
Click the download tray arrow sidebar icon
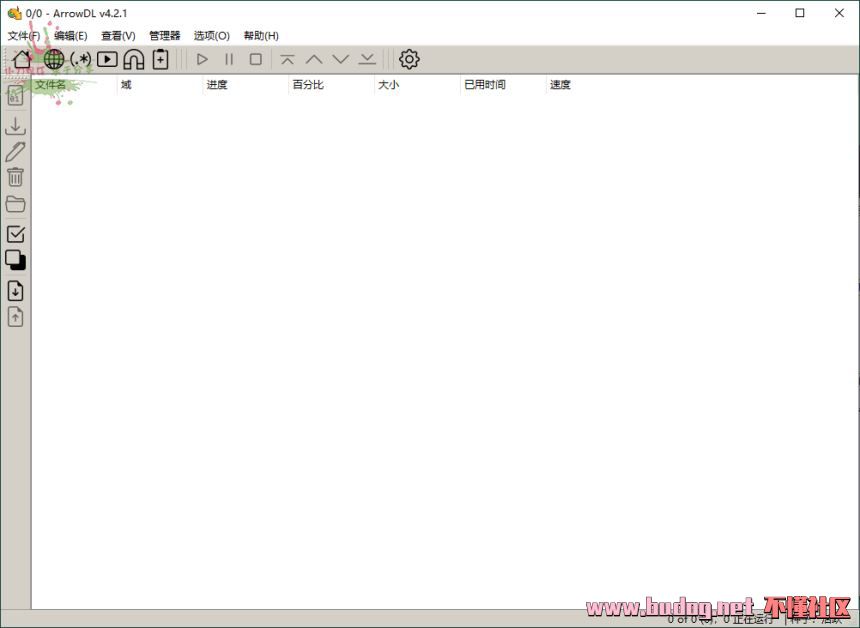(15, 126)
